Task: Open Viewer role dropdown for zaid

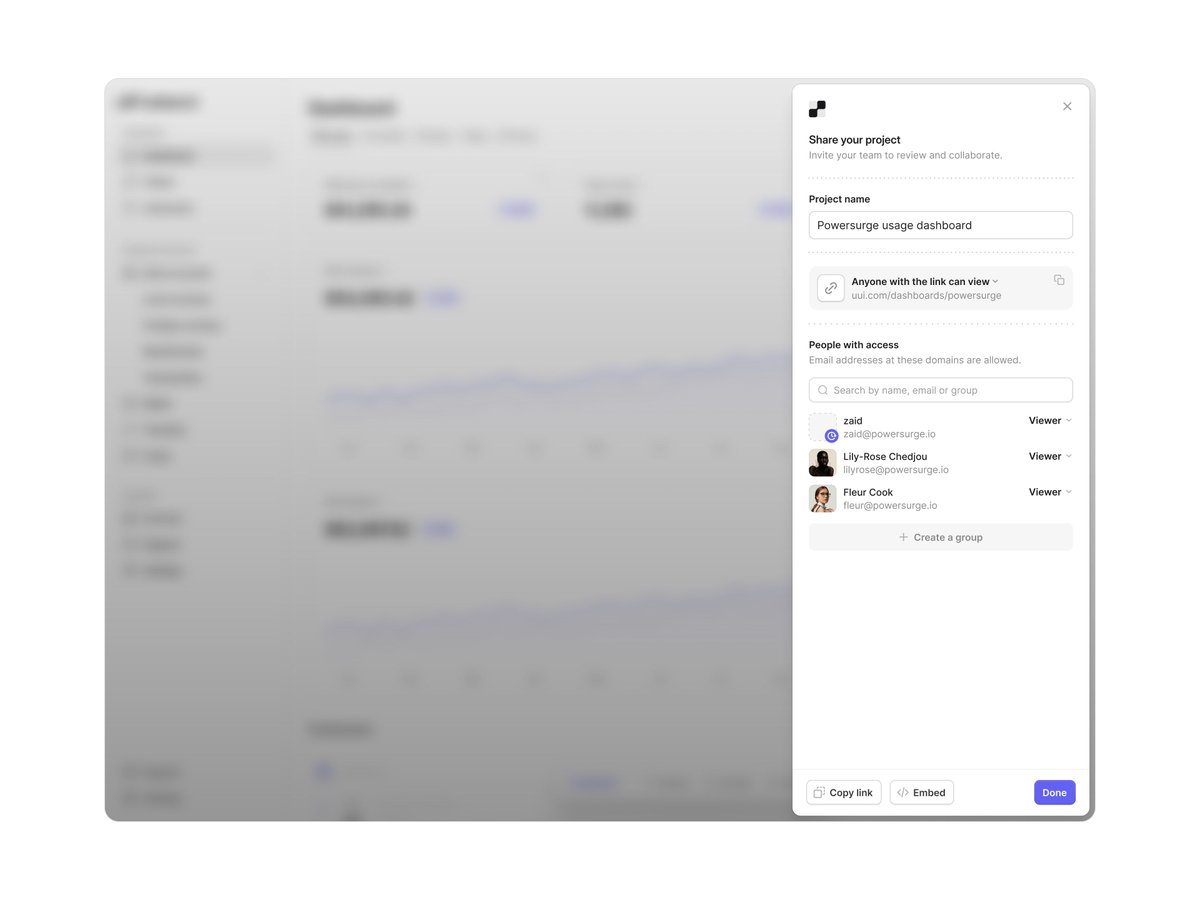Action: [x=1050, y=421]
